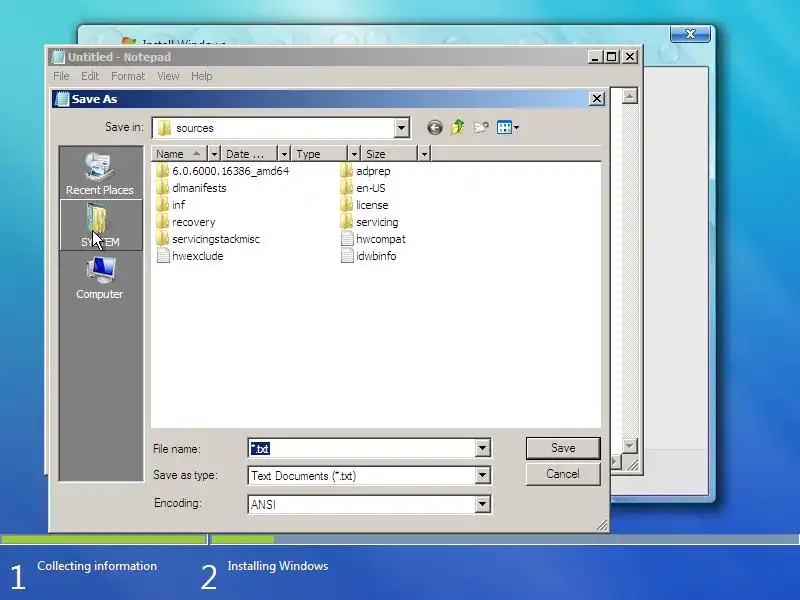
Task: Close the Save As dialog
Action: click(x=597, y=98)
